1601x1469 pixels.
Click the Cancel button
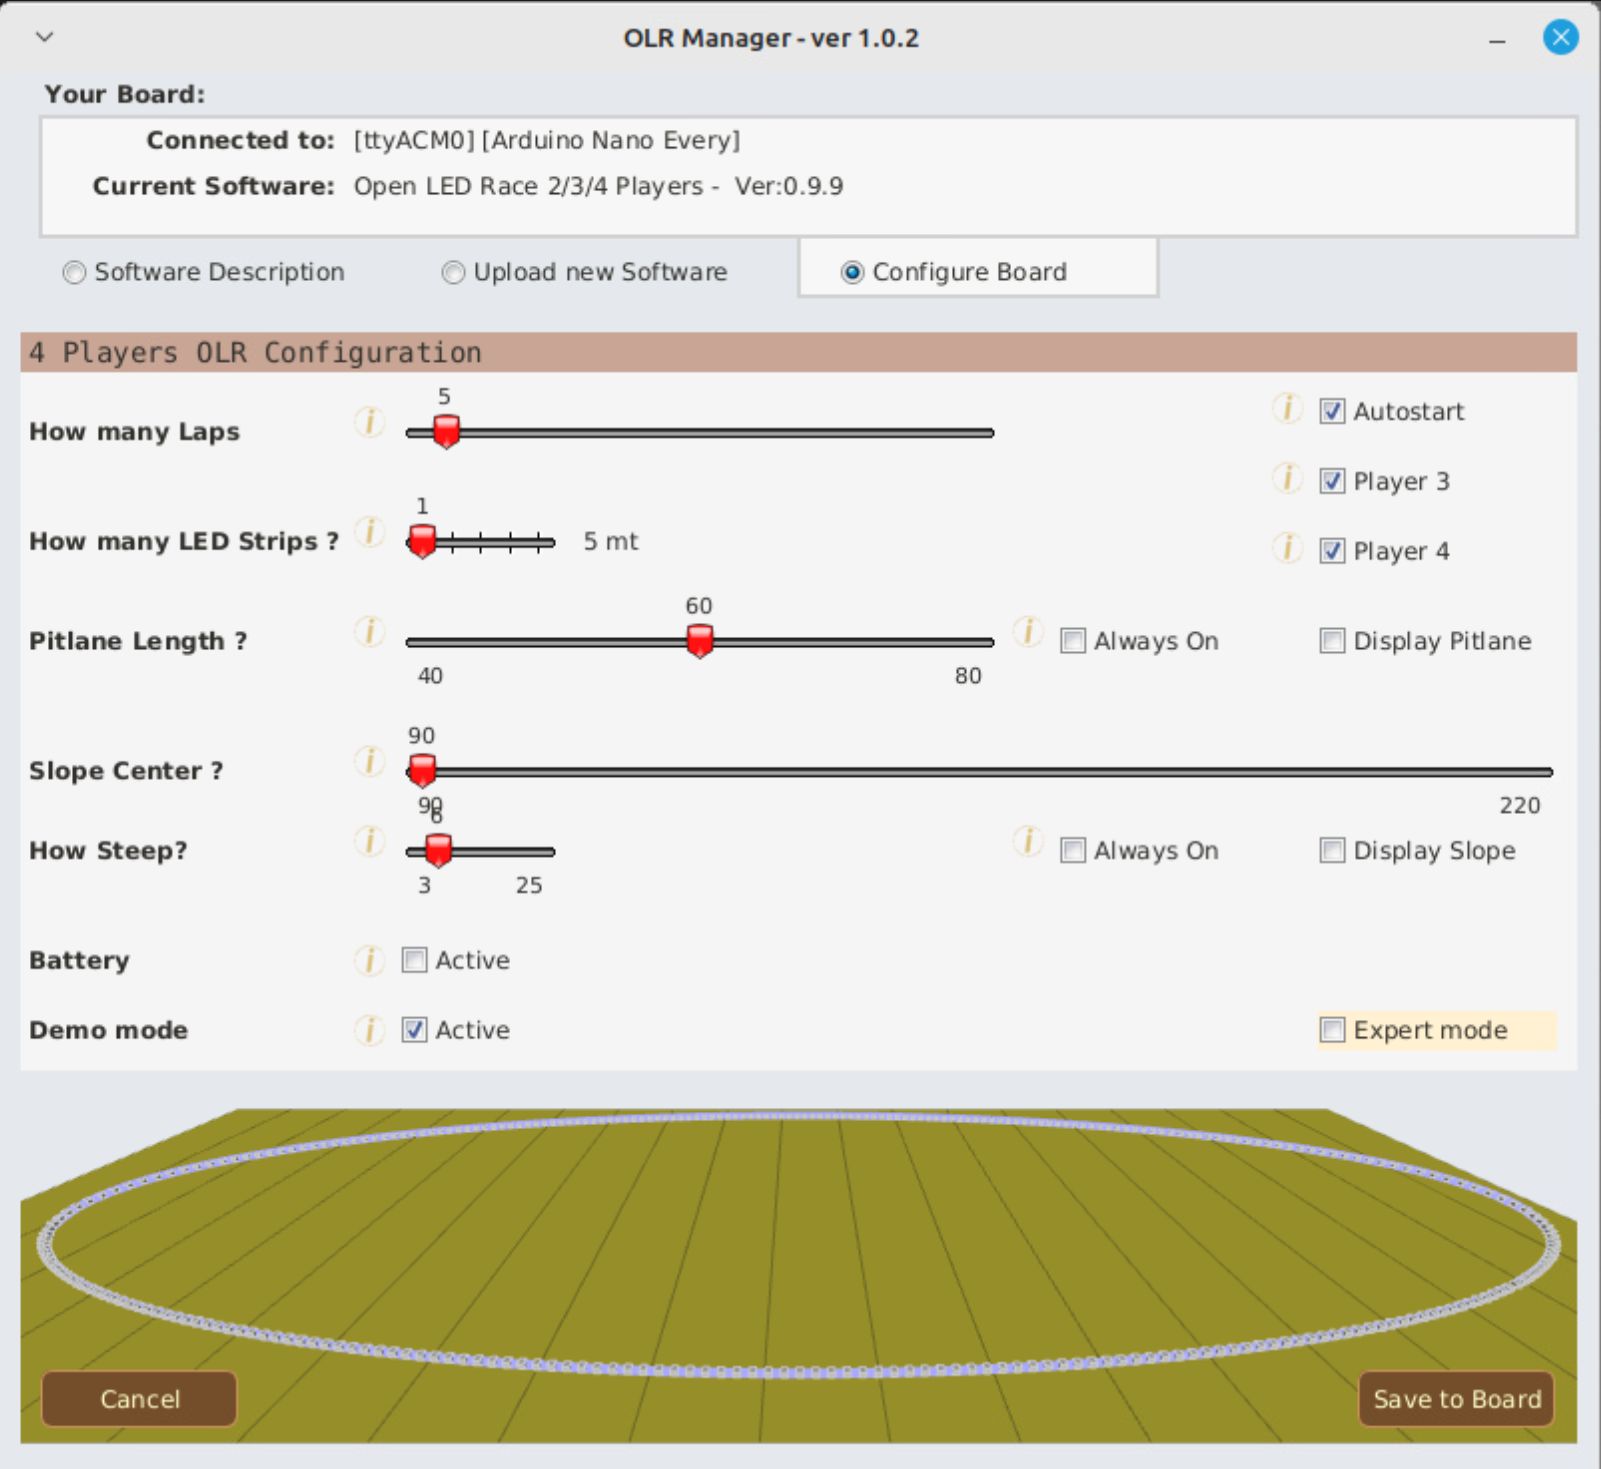(x=139, y=1399)
